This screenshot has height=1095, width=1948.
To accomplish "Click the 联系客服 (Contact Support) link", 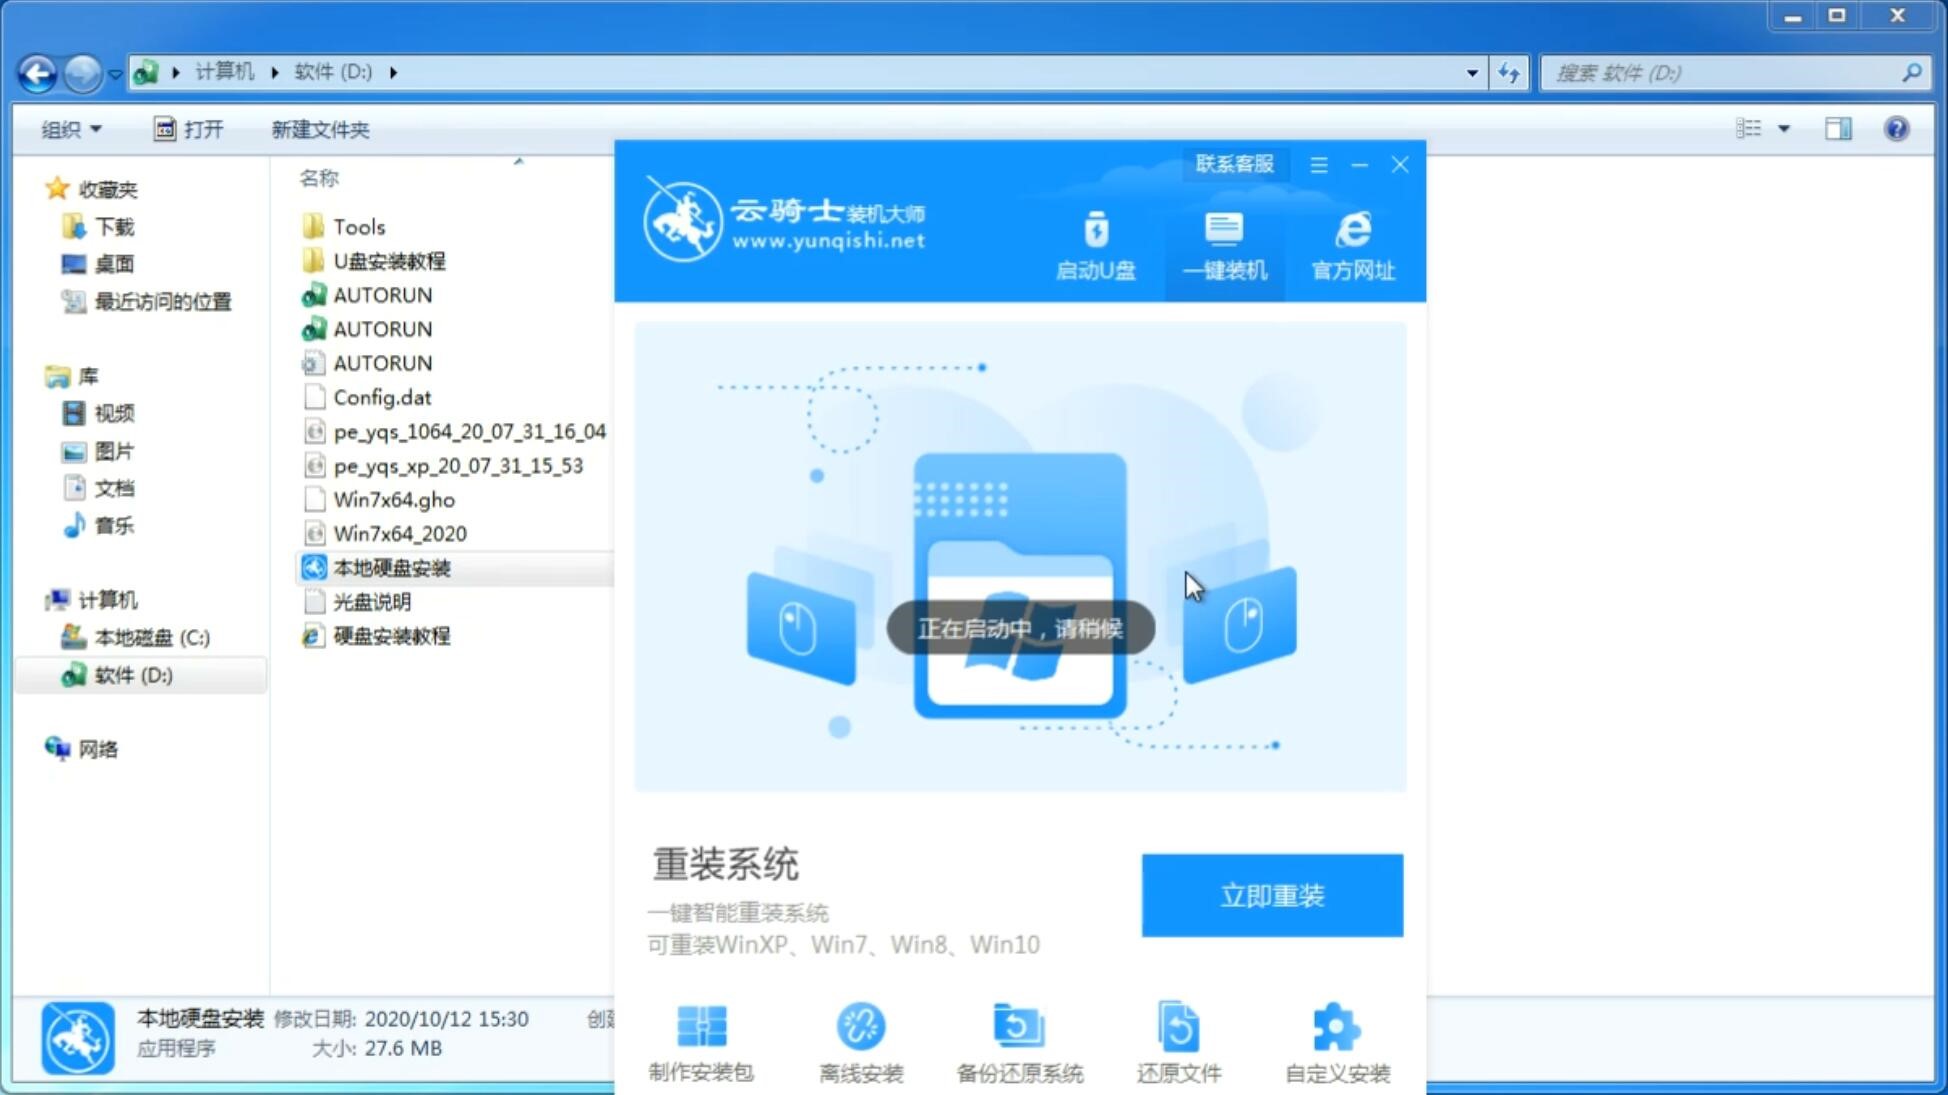I will (1232, 163).
